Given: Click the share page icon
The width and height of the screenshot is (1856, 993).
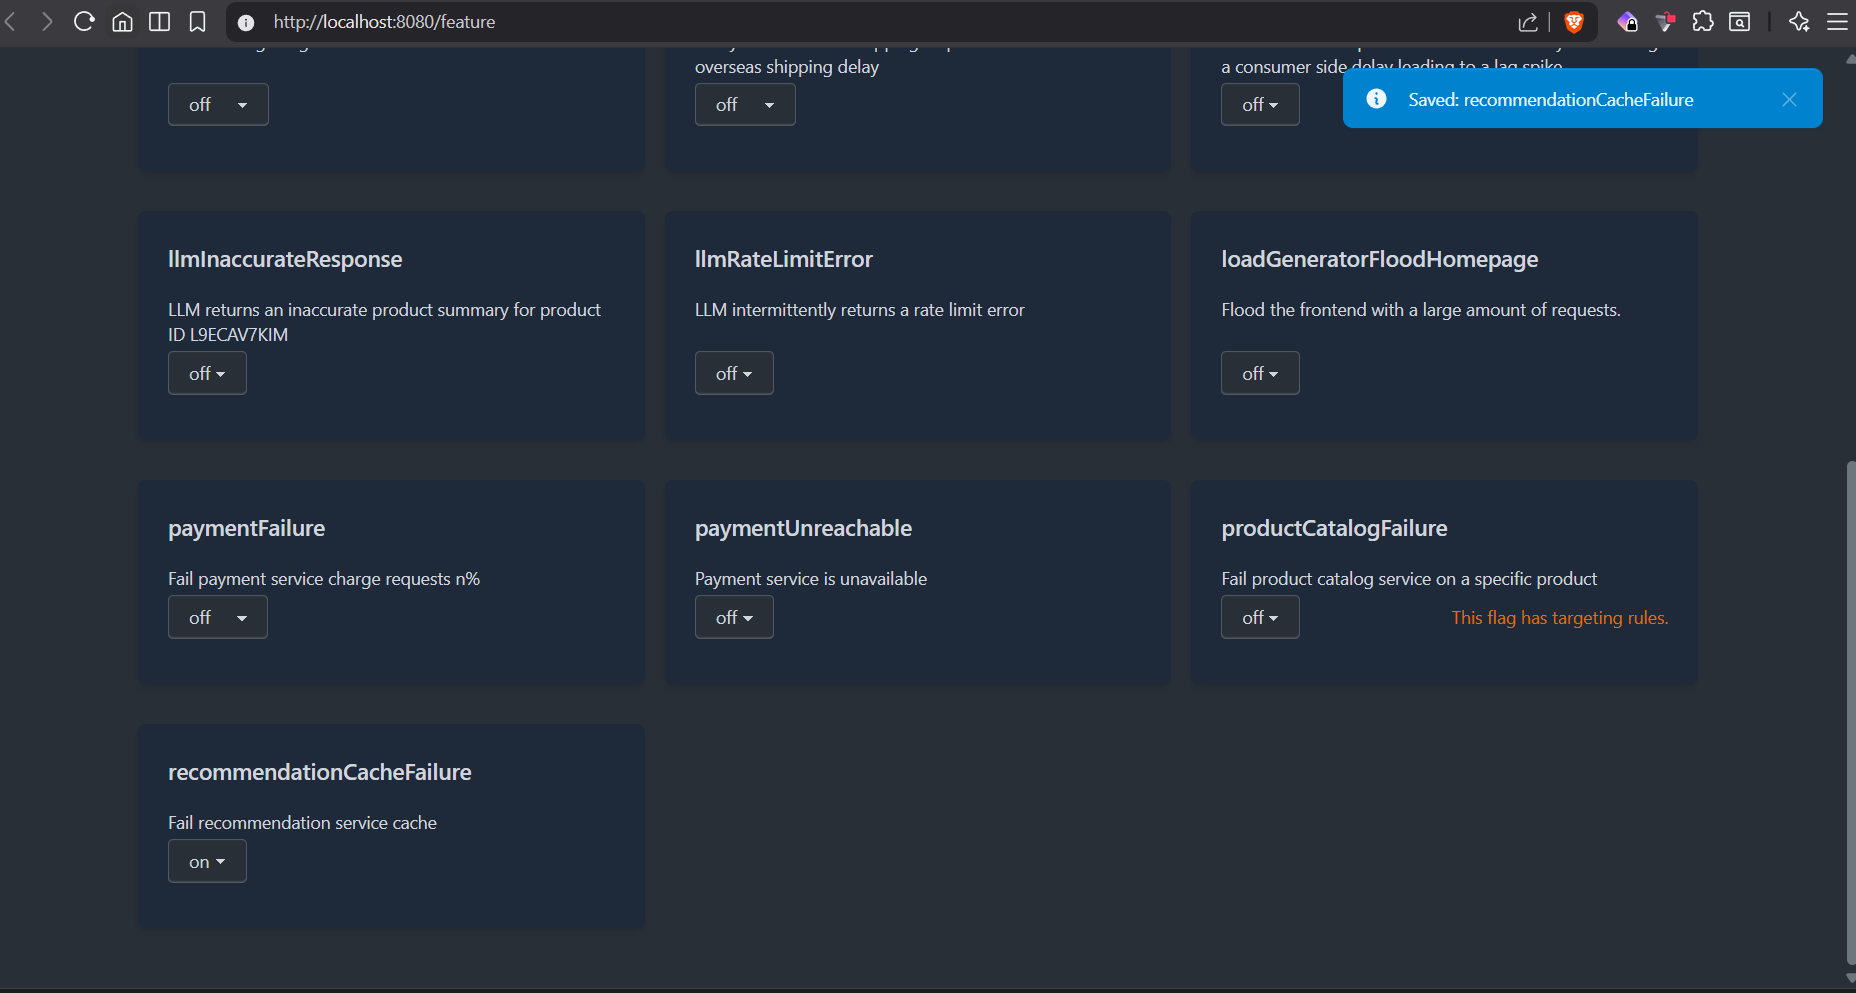Looking at the screenshot, I should click(x=1527, y=22).
